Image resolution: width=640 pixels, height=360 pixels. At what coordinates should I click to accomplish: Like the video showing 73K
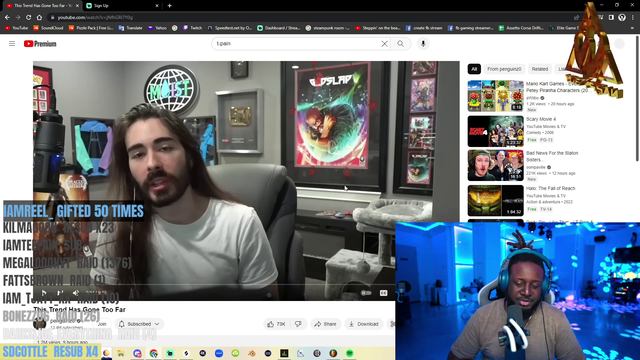coord(276,324)
